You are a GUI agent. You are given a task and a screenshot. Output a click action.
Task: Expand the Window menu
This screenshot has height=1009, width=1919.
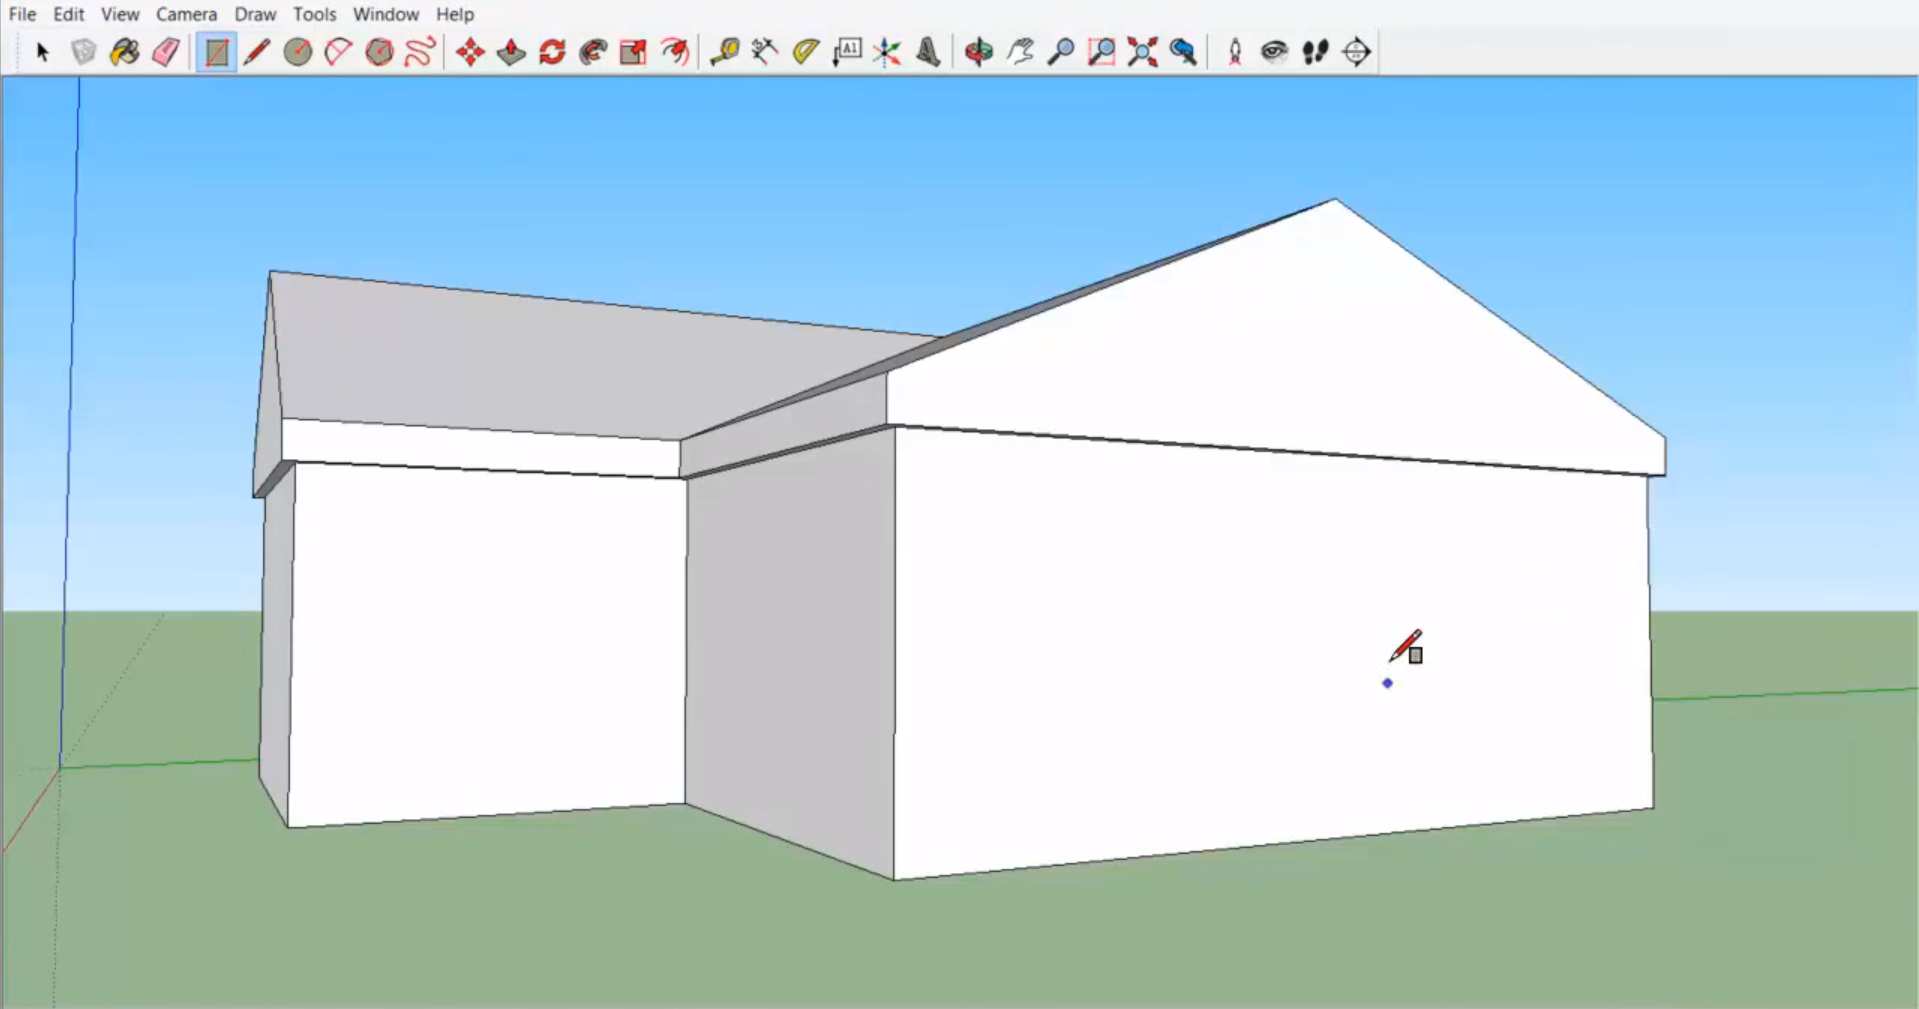(385, 14)
